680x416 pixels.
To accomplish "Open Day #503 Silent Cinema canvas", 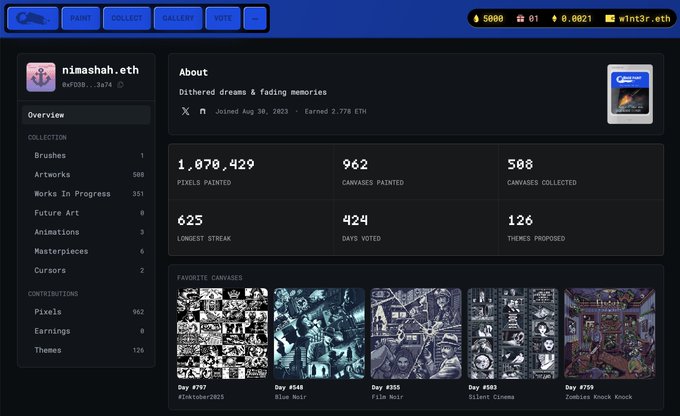I will click(513, 333).
